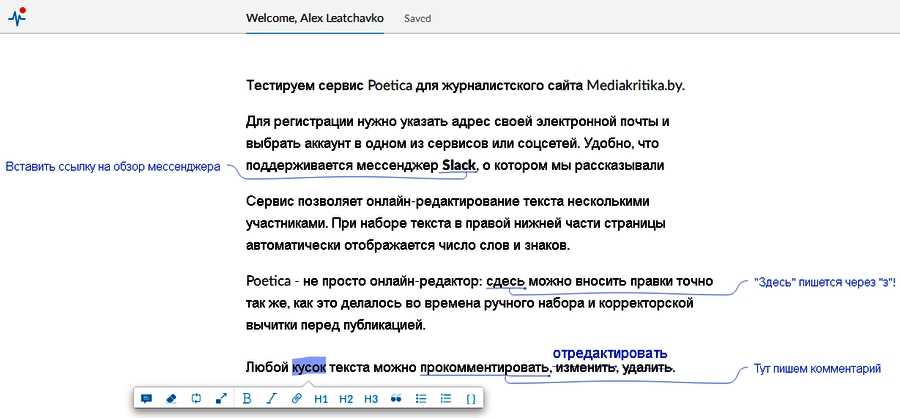This screenshot has height=418, width=900.
Task: Apply H1 heading style
Action: coord(321,398)
